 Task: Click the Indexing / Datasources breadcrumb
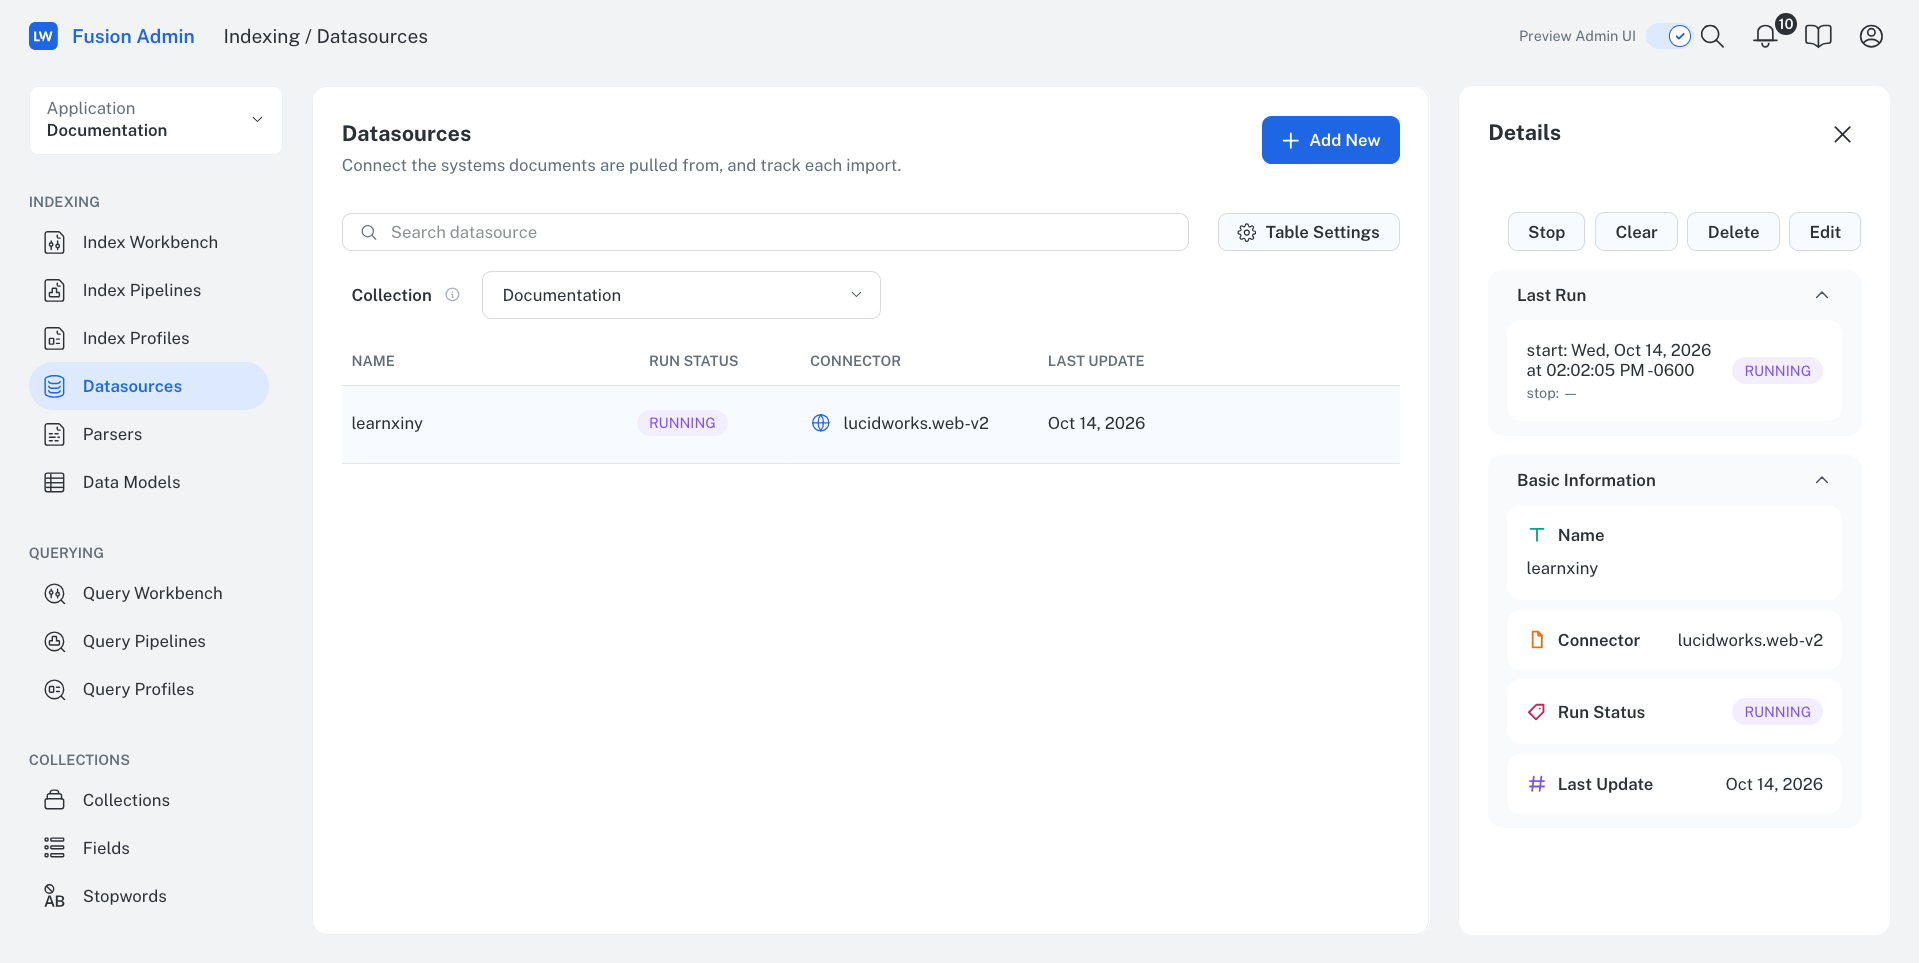click(x=325, y=36)
